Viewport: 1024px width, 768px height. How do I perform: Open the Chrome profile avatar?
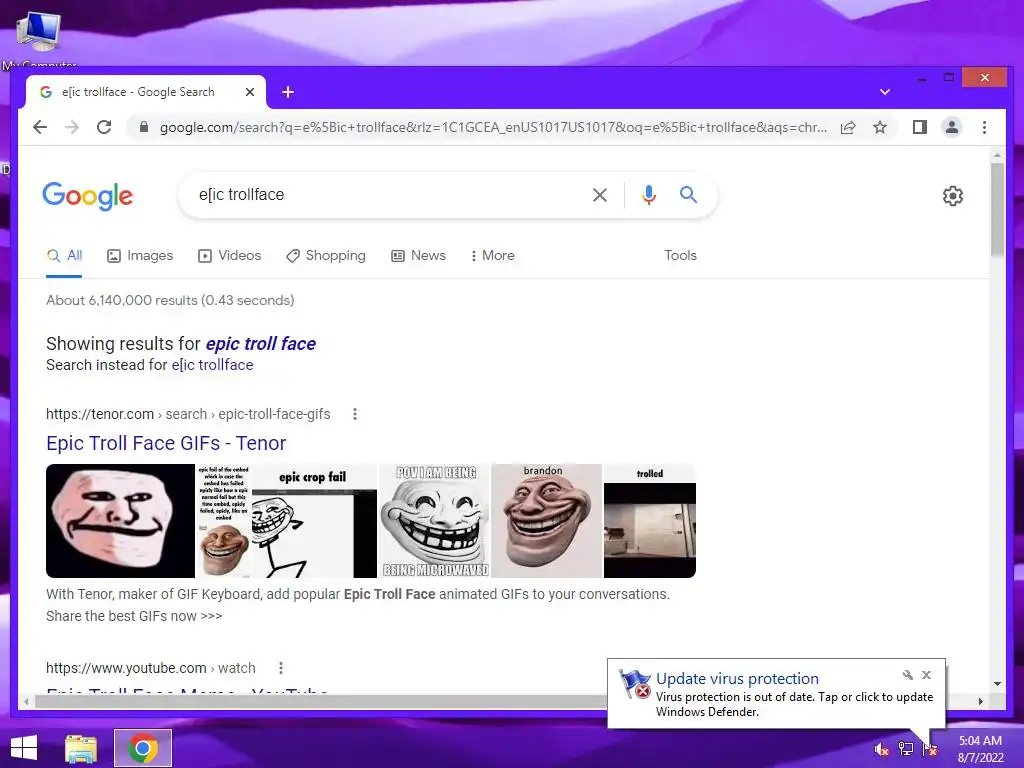coord(952,127)
